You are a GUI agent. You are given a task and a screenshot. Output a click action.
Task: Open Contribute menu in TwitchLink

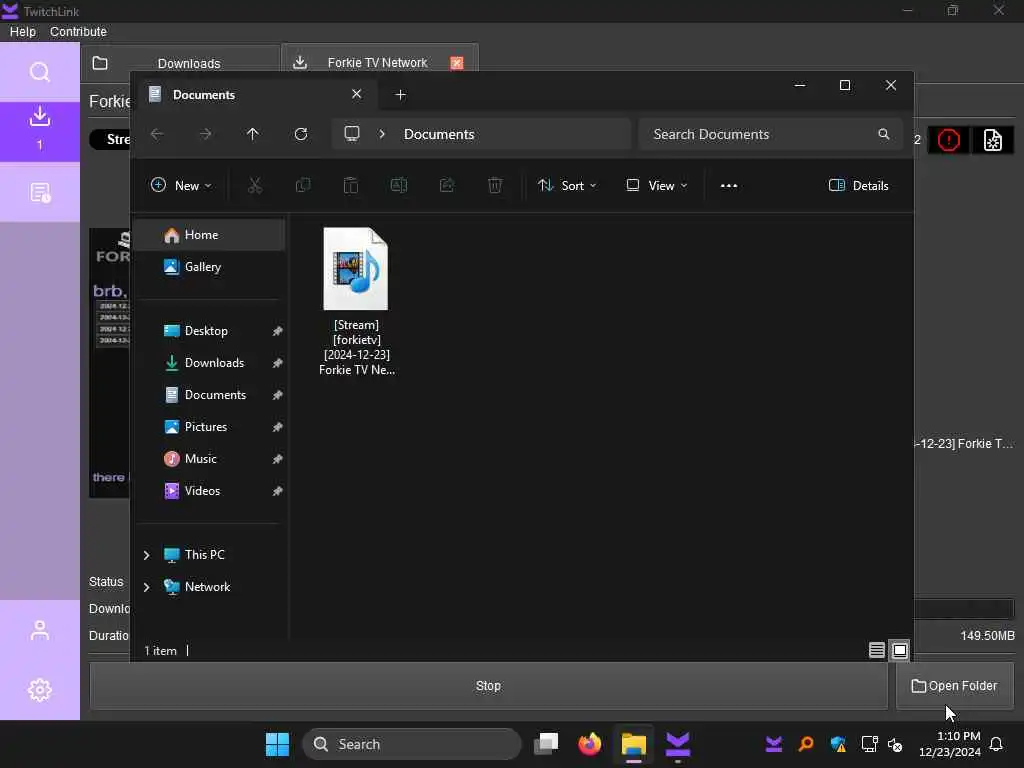click(x=78, y=31)
